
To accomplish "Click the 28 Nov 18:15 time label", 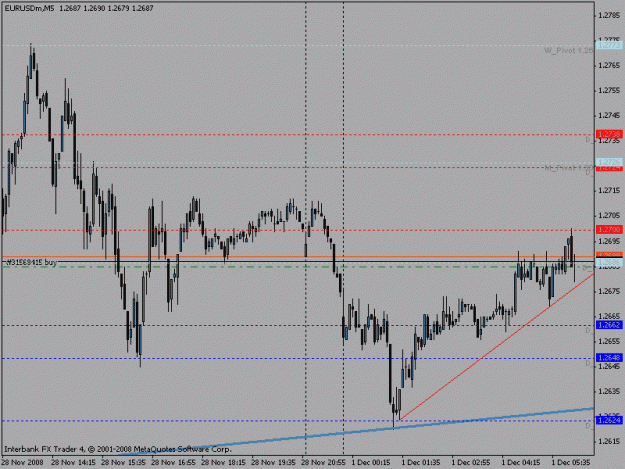I will click(223, 462).
